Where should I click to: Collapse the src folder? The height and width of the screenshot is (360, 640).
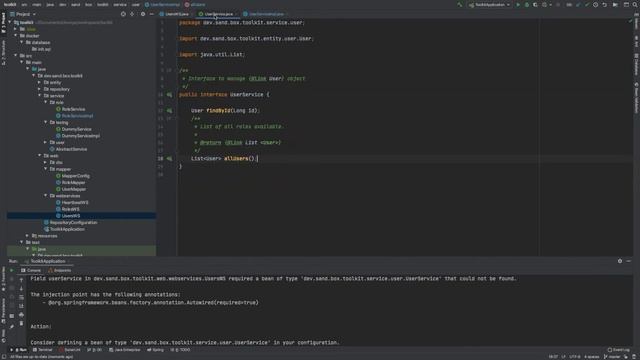pyautogui.click(x=16, y=56)
